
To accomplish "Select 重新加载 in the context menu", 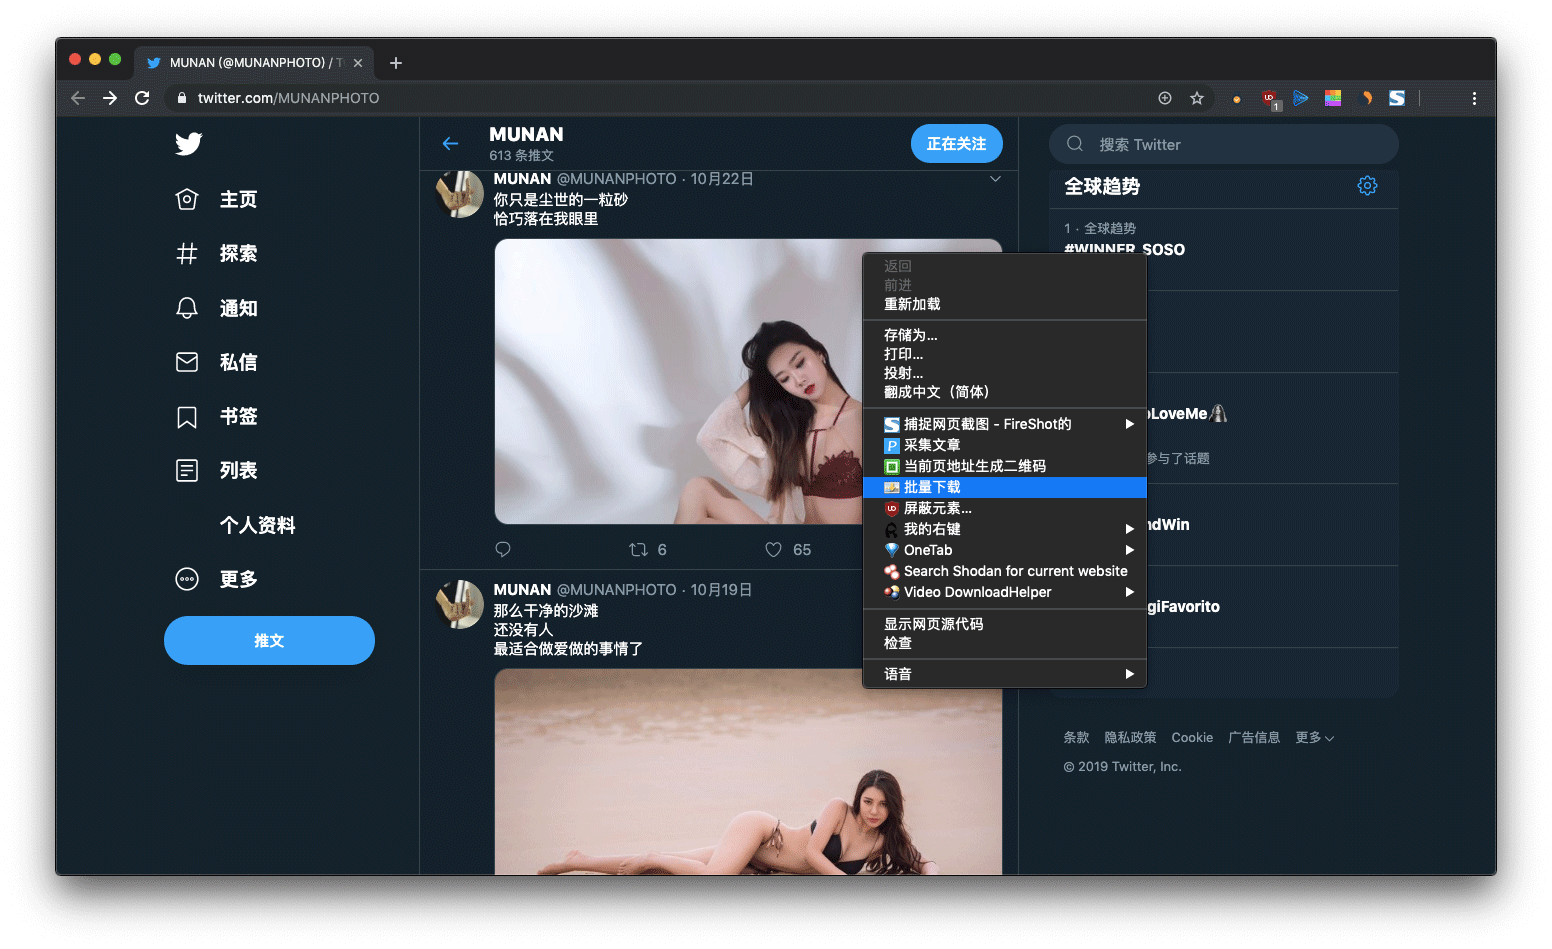I will pyautogui.click(x=1004, y=304).
